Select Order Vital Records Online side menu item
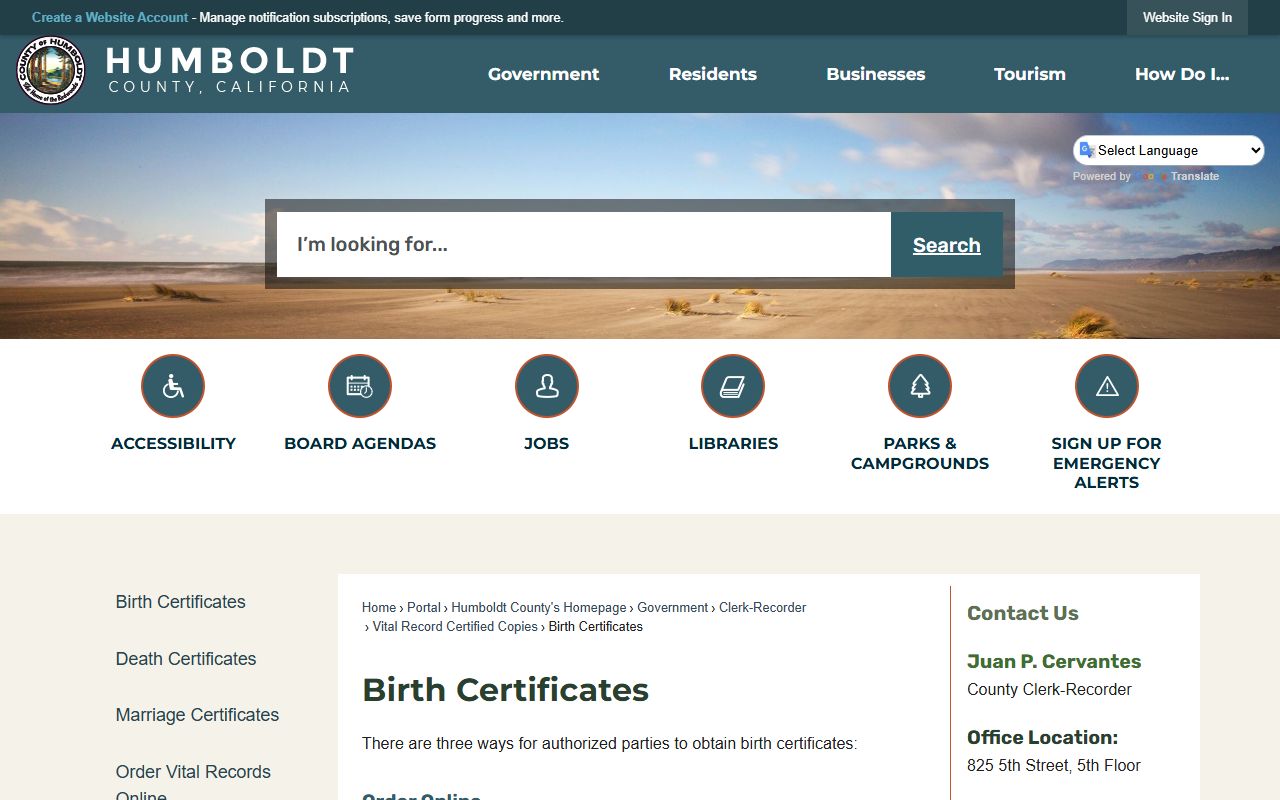The height and width of the screenshot is (800, 1280). [x=193, y=782]
